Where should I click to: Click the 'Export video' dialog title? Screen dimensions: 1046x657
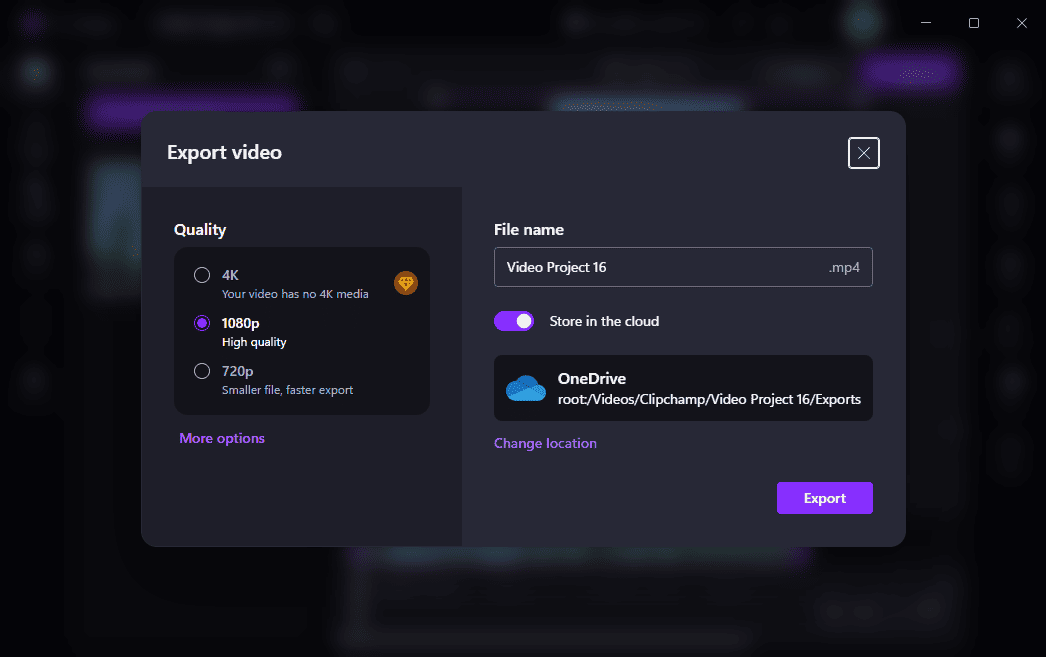224,152
